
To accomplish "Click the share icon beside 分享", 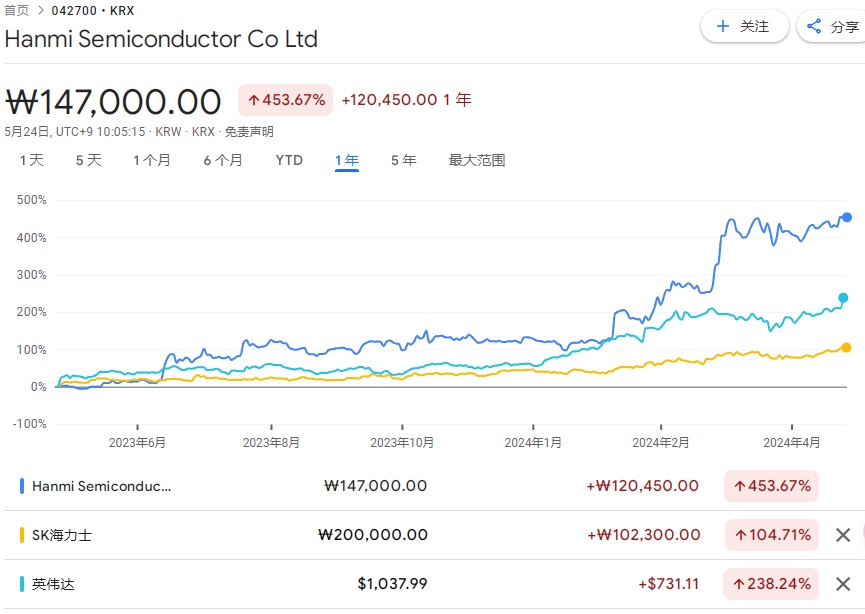I will [x=814, y=27].
